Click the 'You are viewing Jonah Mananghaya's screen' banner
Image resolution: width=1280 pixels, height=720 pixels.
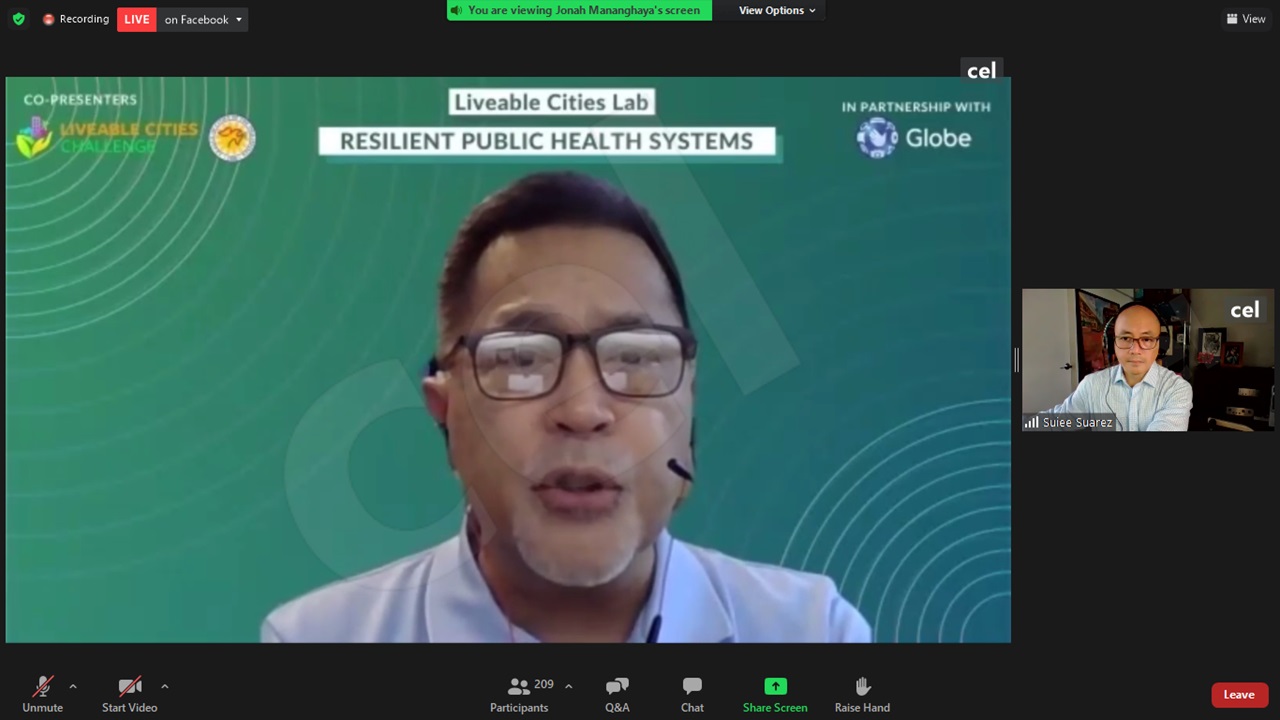[579, 10]
